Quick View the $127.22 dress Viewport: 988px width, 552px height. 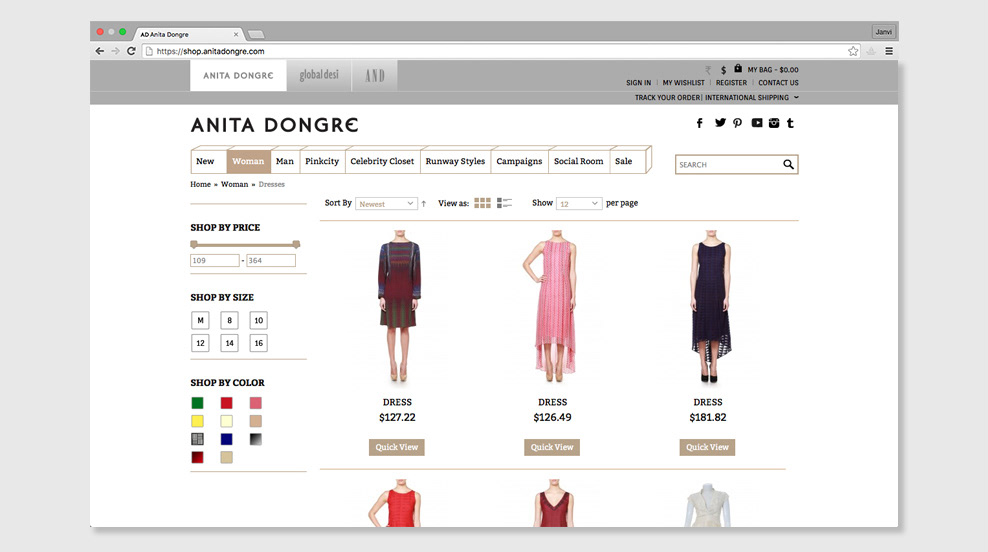397,447
